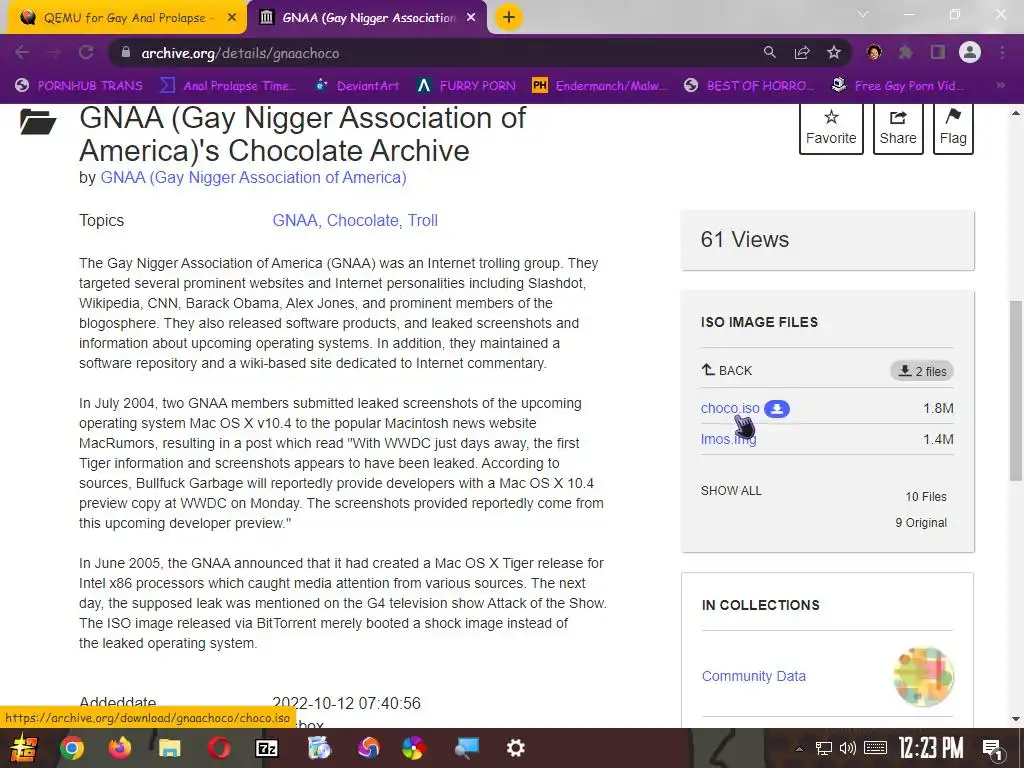Click the network icon in system tray

coord(824,748)
